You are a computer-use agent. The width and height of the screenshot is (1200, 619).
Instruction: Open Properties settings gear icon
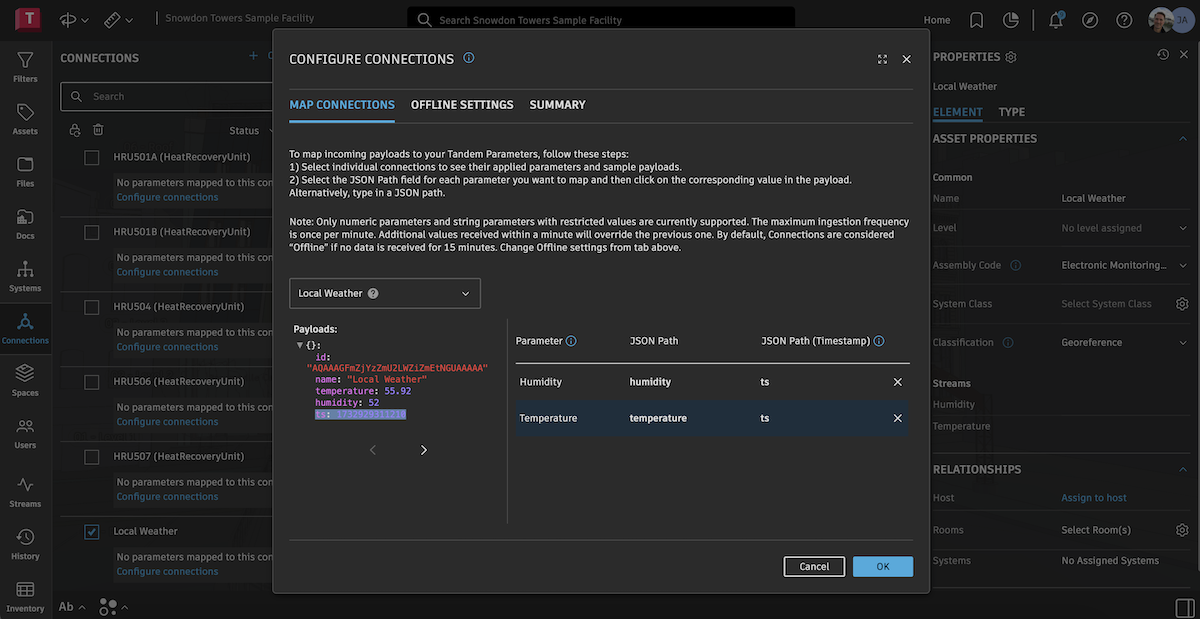(1011, 58)
